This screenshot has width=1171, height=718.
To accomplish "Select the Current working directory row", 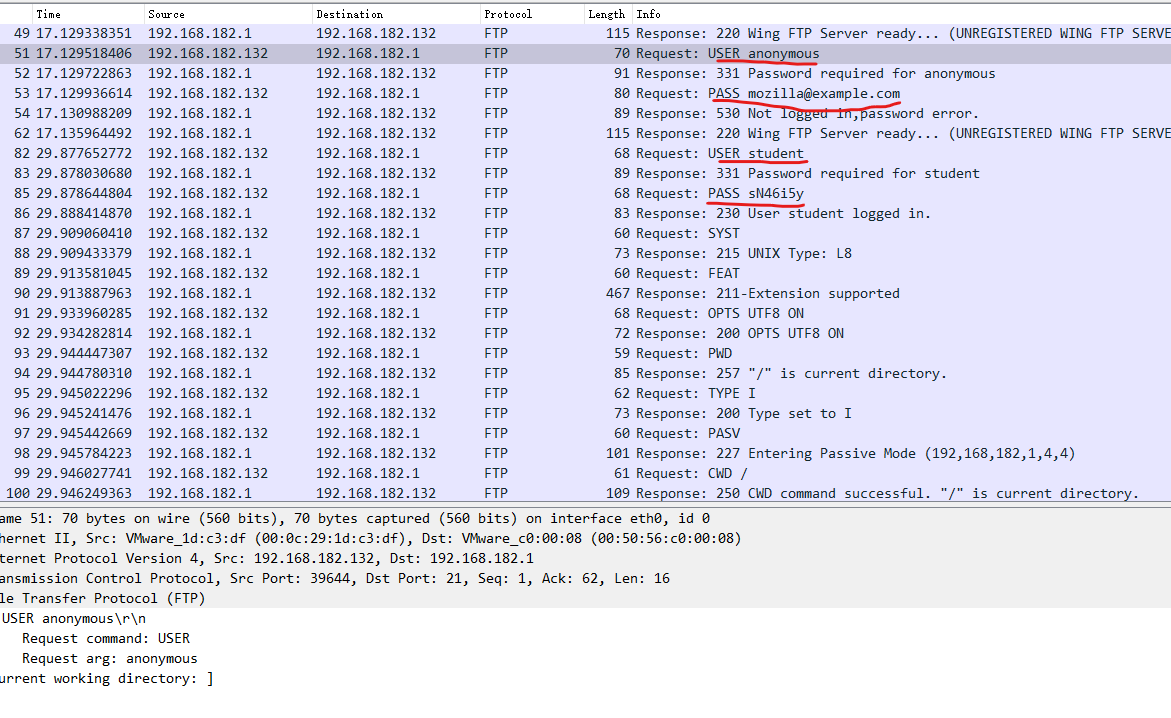I will 586,678.
